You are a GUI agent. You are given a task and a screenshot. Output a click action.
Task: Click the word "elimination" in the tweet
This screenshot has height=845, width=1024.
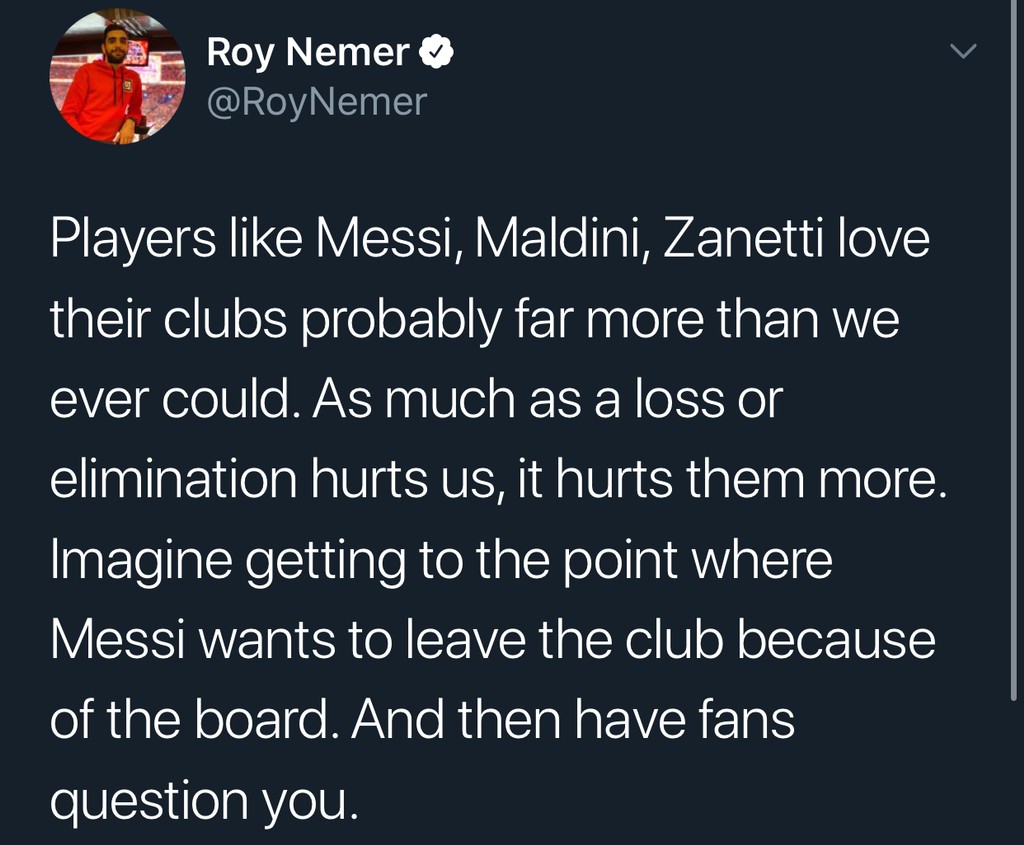coord(174,479)
